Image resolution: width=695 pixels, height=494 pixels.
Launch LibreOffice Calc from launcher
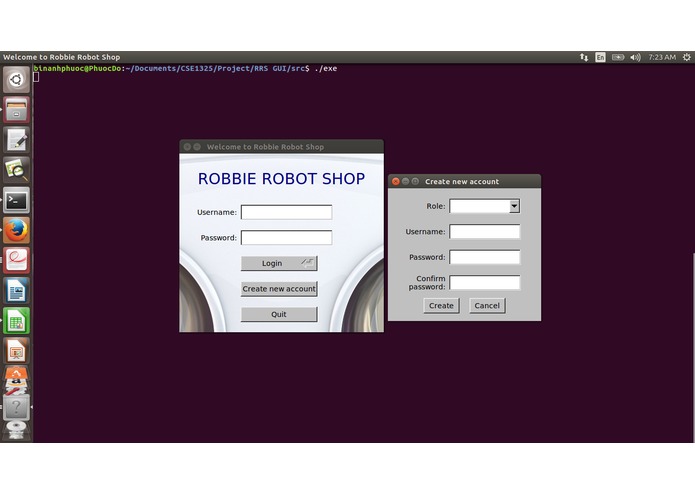(16, 321)
